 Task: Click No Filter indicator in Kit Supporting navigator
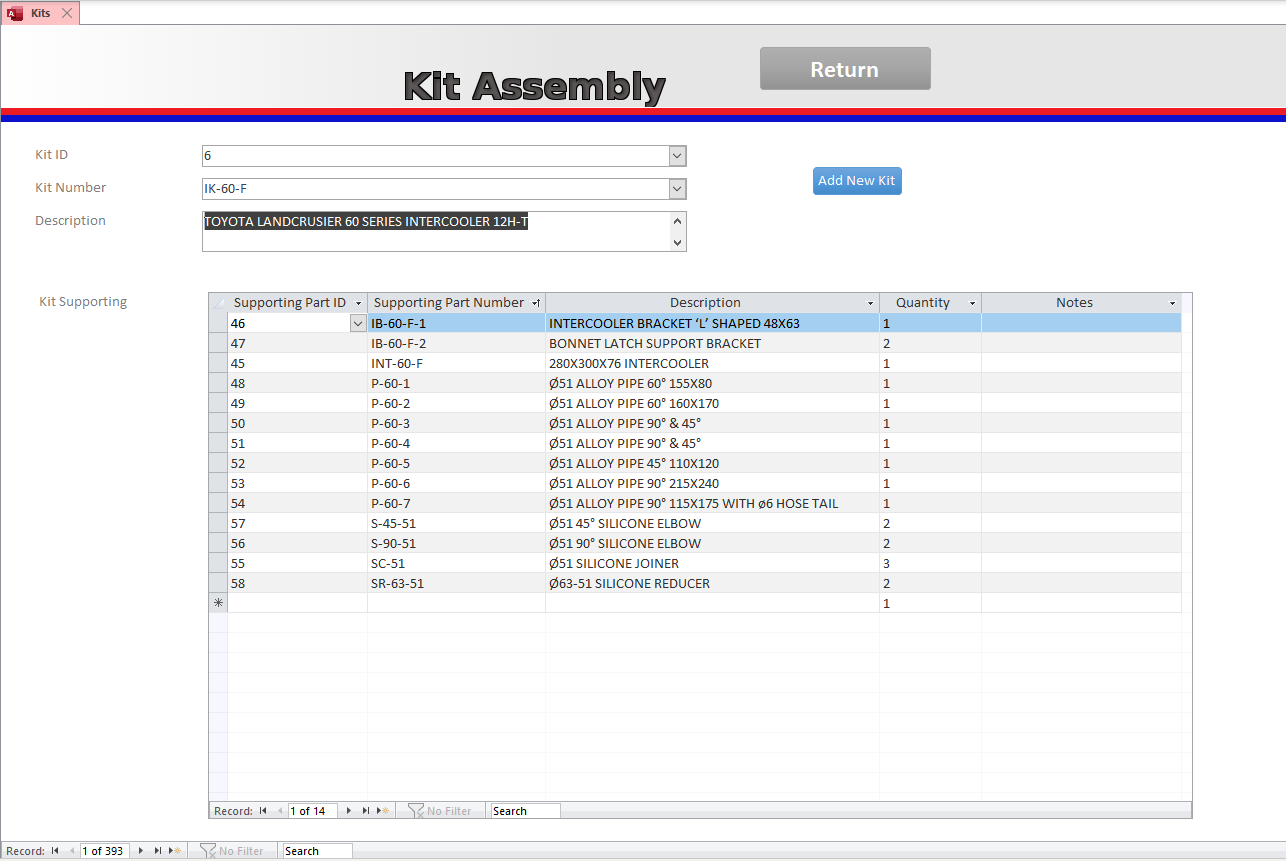point(441,811)
